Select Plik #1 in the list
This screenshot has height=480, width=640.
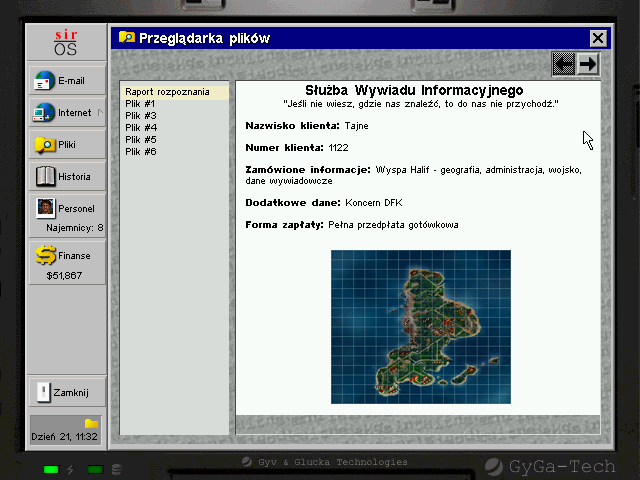click(x=141, y=104)
